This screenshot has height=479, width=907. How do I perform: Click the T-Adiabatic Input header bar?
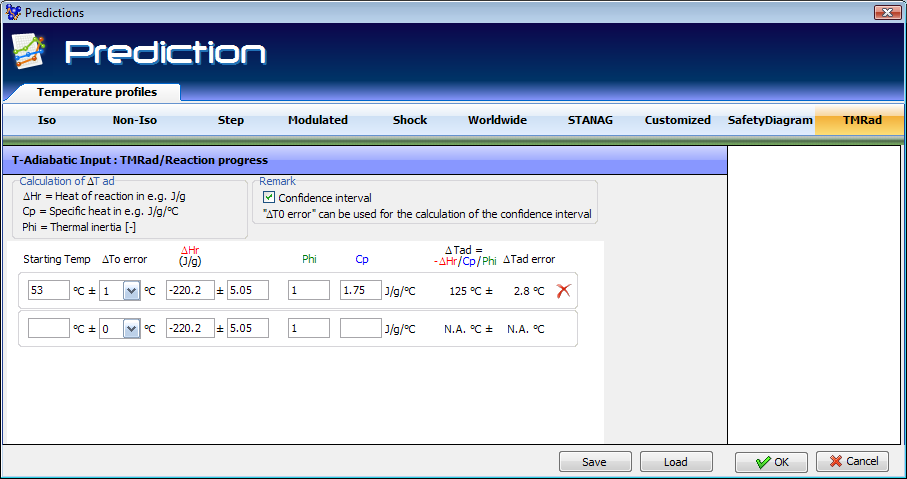pos(364,160)
